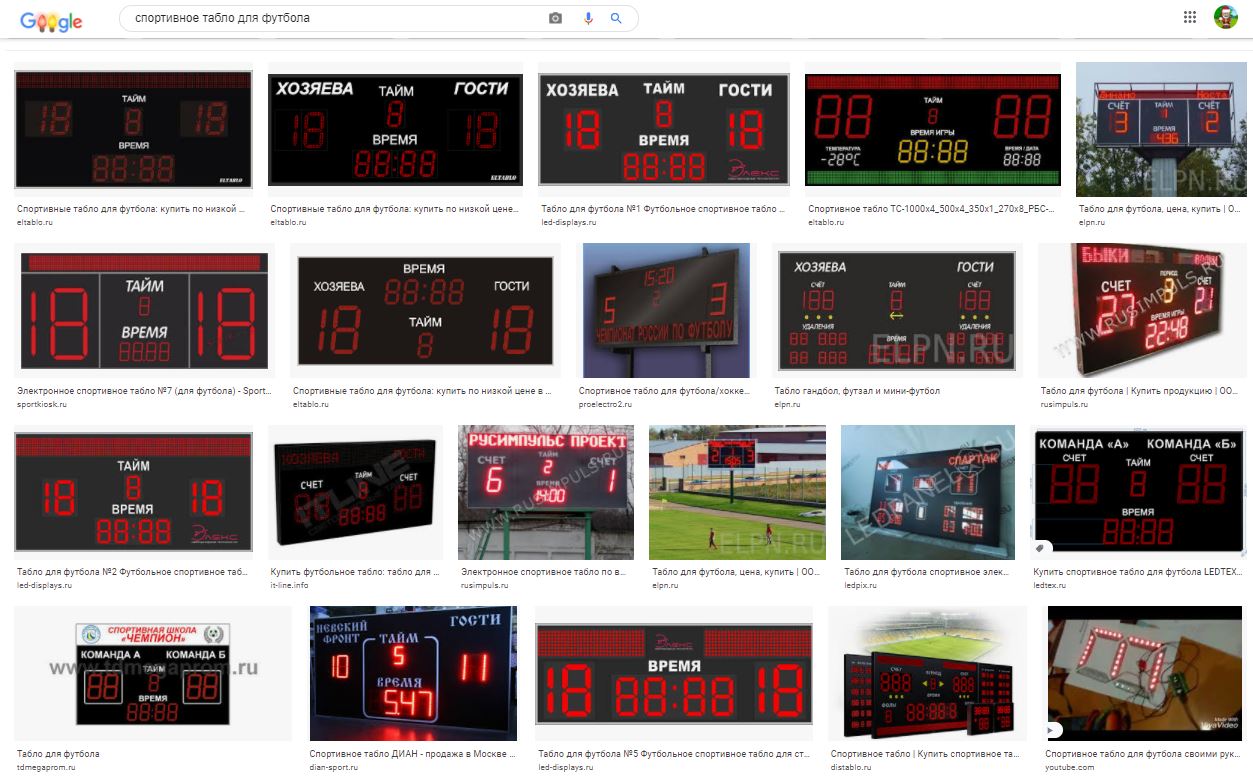Open the ТС-1000x4 scoreboard image with temperature display
The height and width of the screenshot is (783, 1253).
coord(933,129)
